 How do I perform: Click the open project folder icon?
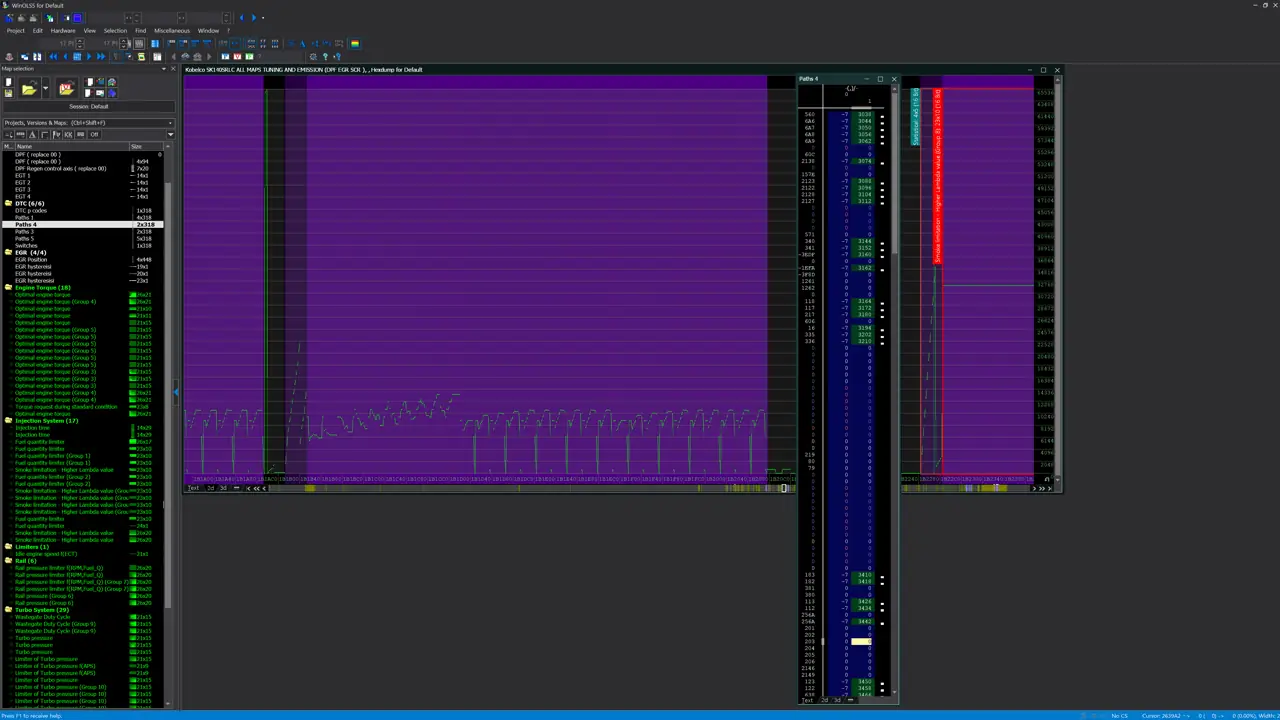pyautogui.click(x=29, y=90)
